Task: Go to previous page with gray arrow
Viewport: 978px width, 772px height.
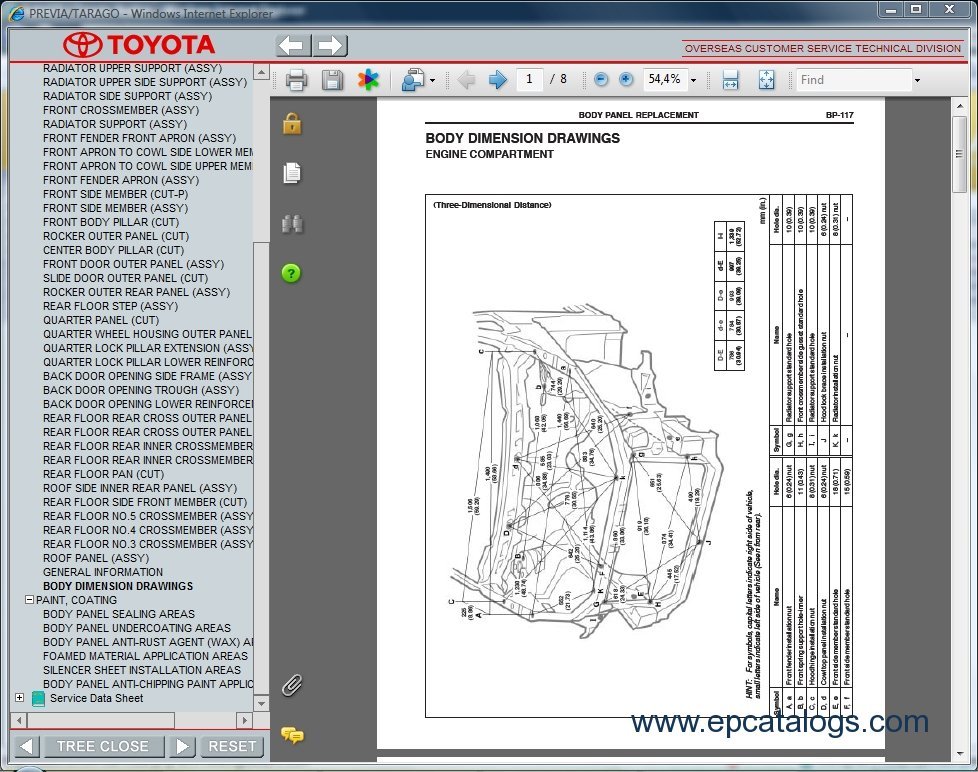Action: tap(465, 80)
